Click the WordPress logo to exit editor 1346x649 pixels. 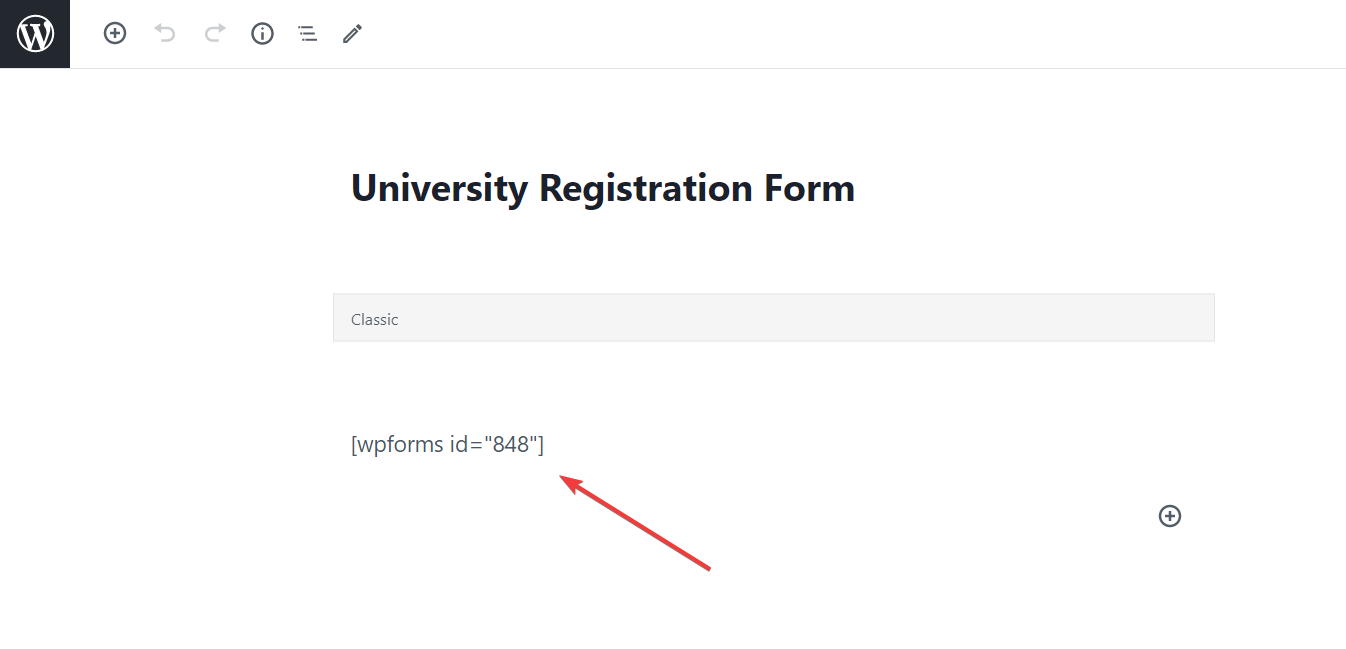pos(35,34)
